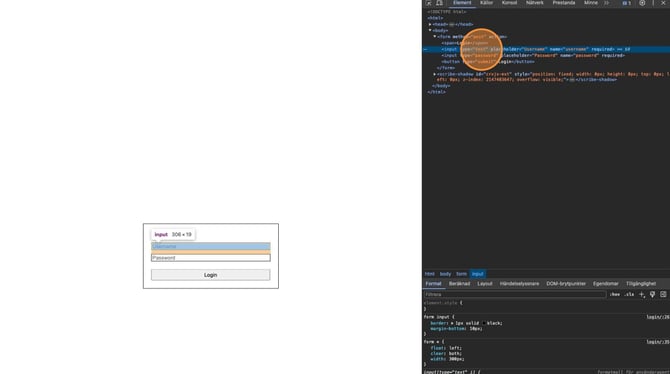Open the Beräknad tab
The width and height of the screenshot is (670, 374).
pyautogui.click(x=459, y=284)
